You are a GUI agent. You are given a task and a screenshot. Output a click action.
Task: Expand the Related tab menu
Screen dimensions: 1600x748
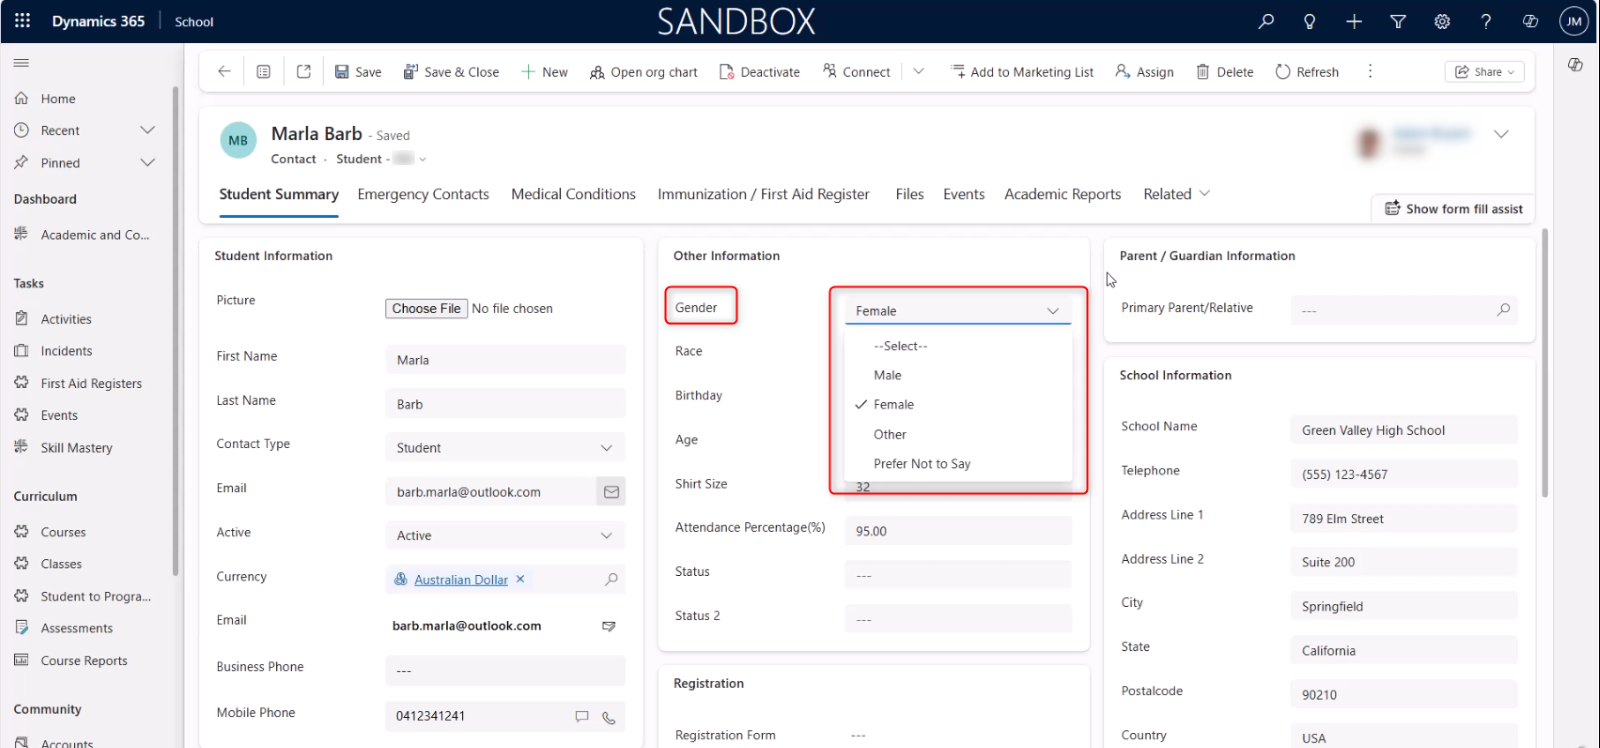coord(1176,194)
